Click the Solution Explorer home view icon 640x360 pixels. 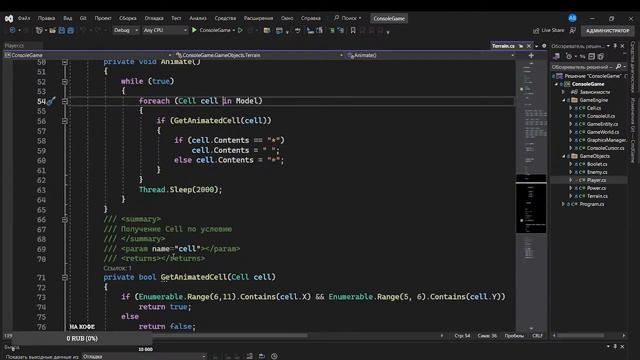click(556, 56)
